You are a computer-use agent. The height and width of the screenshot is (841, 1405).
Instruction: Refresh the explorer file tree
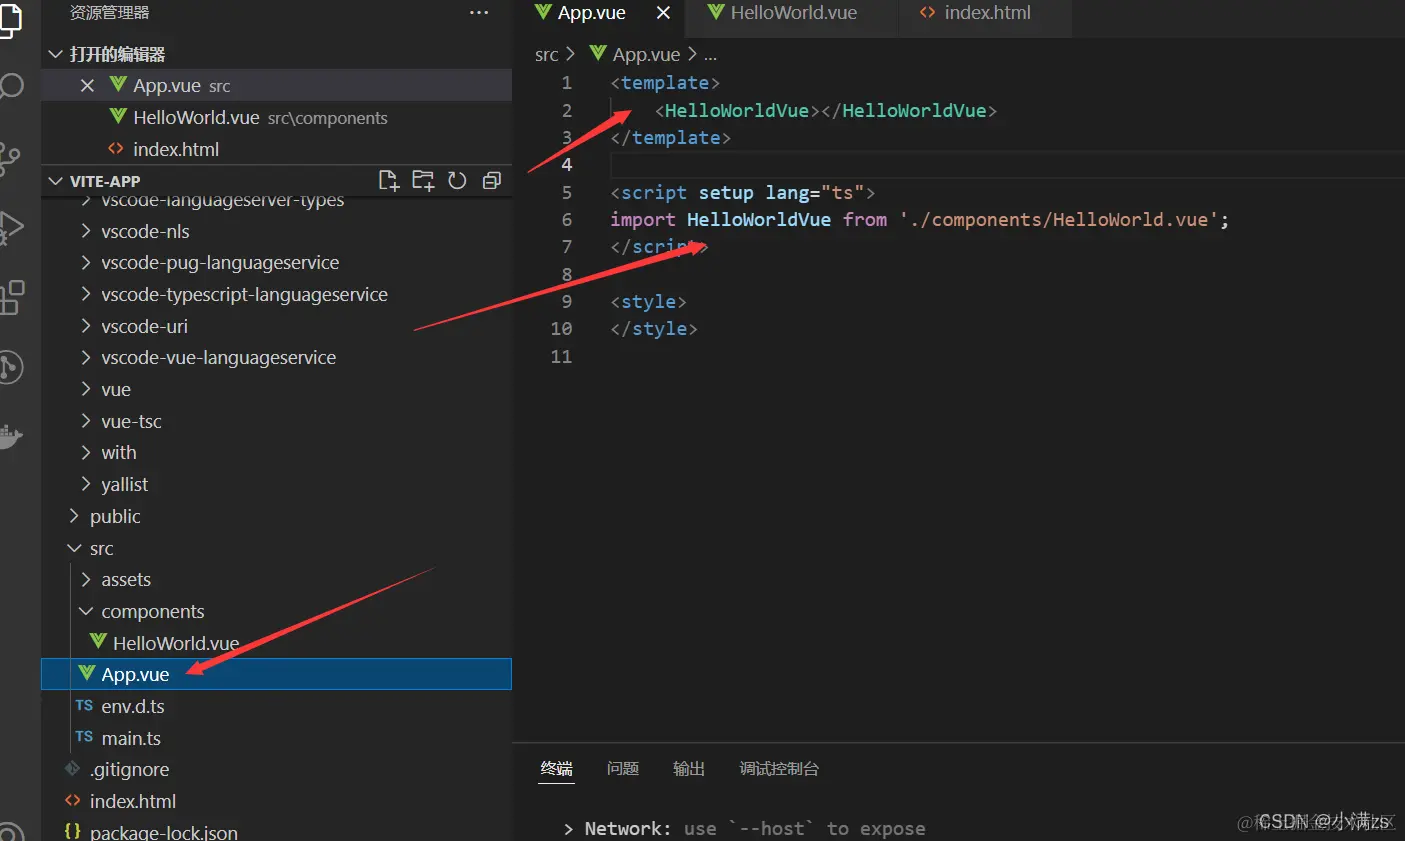point(457,180)
